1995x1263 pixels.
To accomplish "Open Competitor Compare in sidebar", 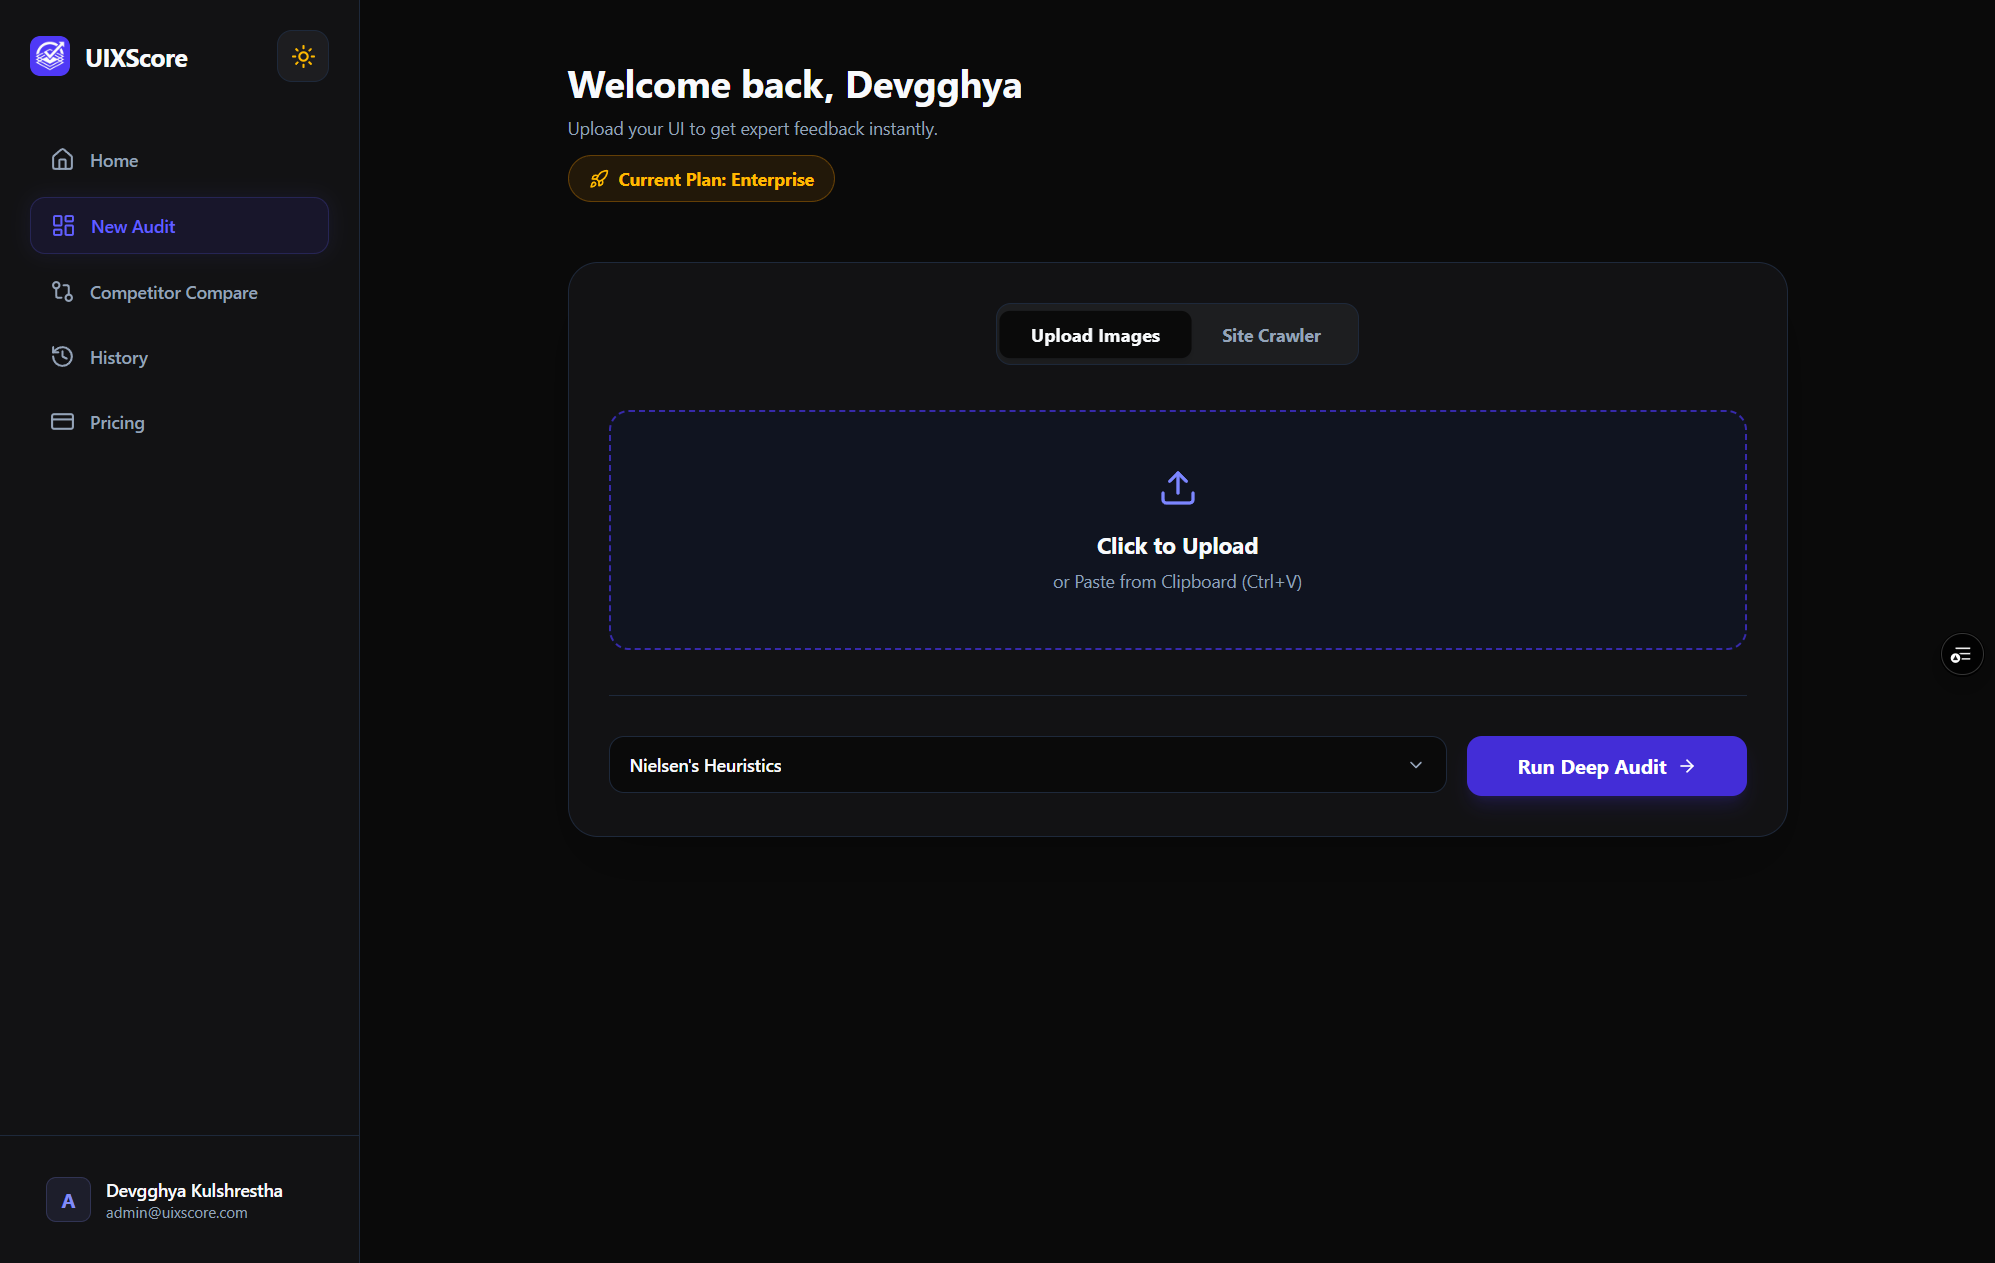I will pyautogui.click(x=174, y=293).
